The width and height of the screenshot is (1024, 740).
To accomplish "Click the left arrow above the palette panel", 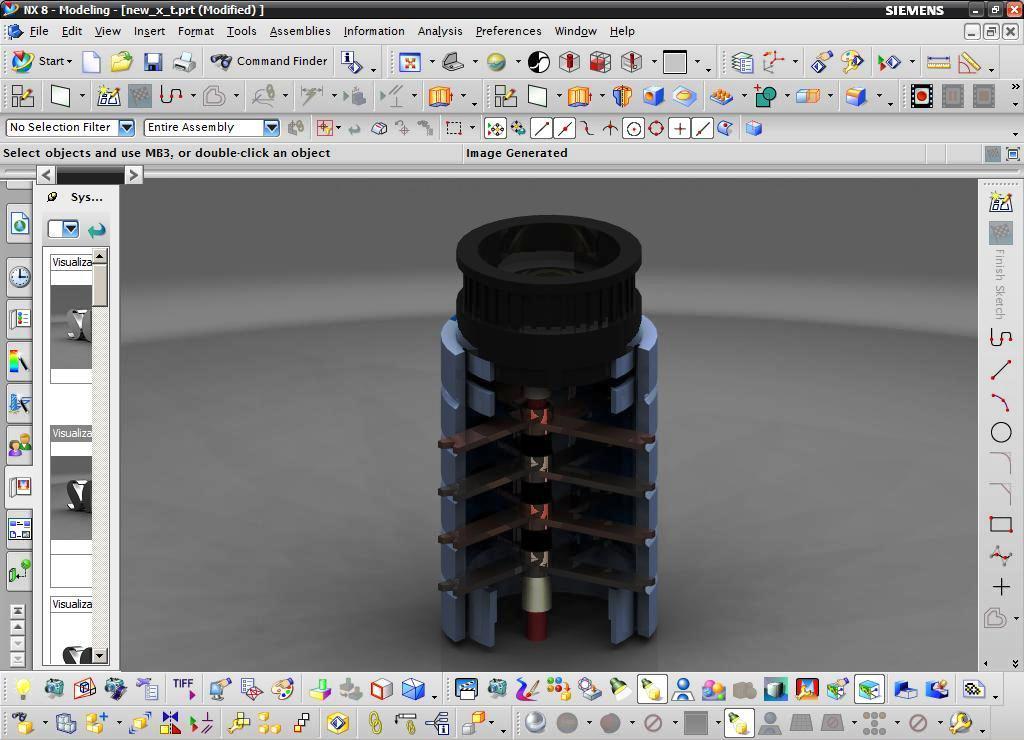I will tap(45, 175).
